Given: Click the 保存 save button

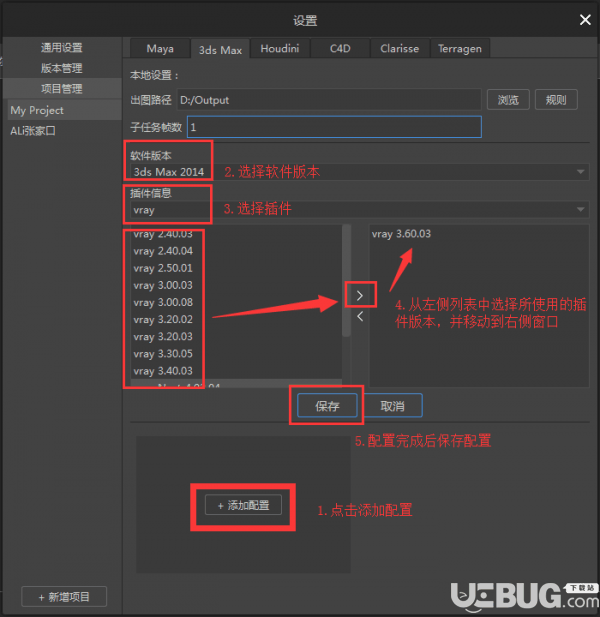Looking at the screenshot, I should click(x=327, y=405).
